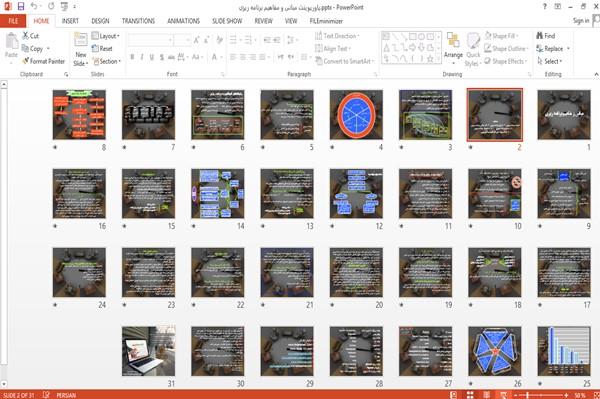Expand the Layout dropdown
The height and width of the screenshot is (399, 600).
point(106,36)
